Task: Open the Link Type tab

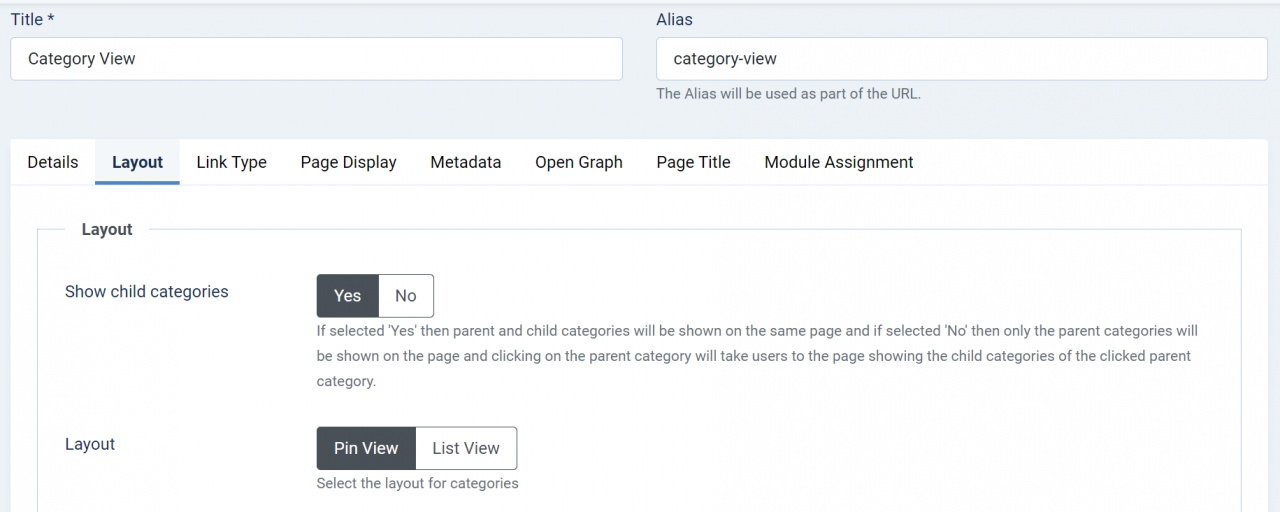Action: 231,162
